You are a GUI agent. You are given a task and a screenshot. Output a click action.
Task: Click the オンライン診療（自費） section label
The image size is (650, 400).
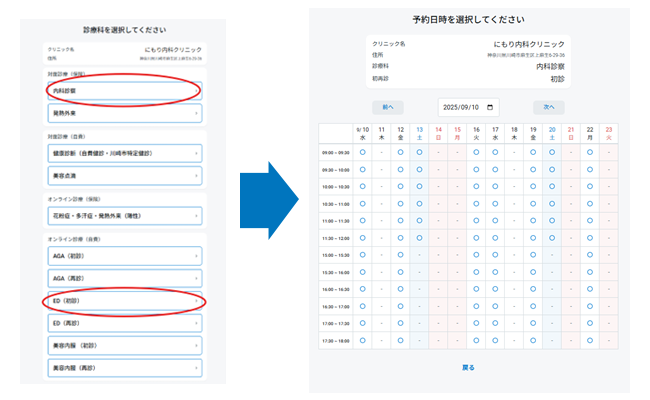pyautogui.click(x=74, y=239)
